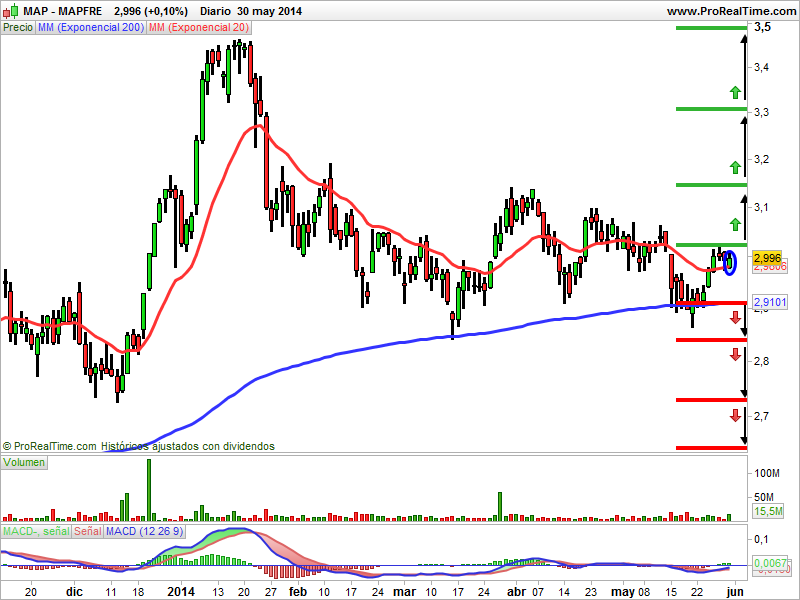Click the 13 date after 2014
The height and width of the screenshot is (600, 800).
(x=218, y=592)
